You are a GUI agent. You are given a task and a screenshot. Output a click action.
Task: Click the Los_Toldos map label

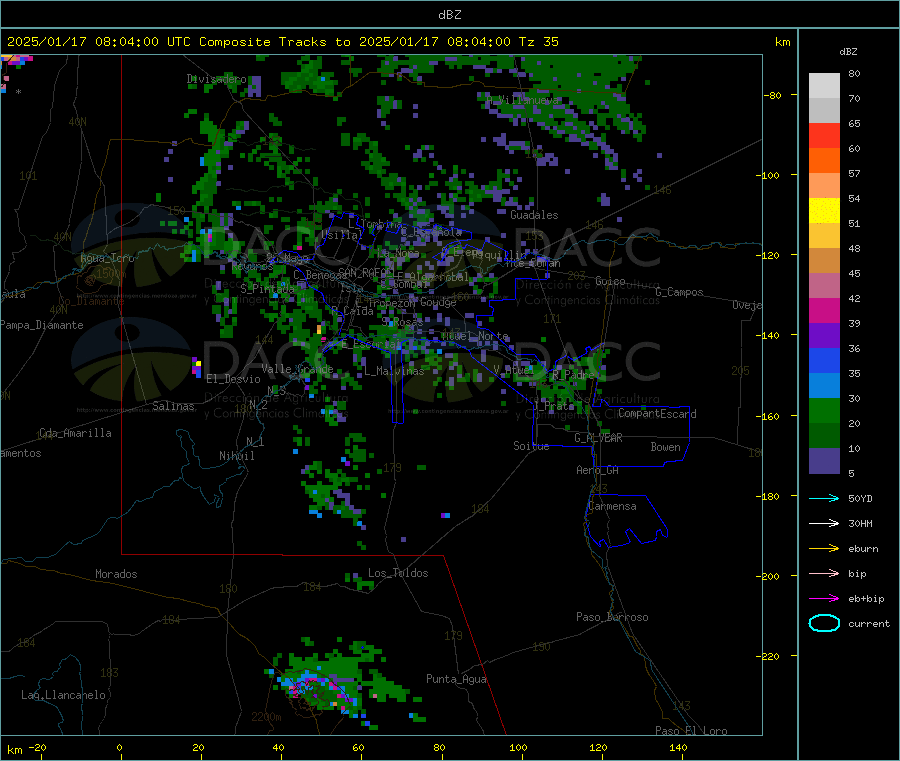pyautogui.click(x=398, y=573)
